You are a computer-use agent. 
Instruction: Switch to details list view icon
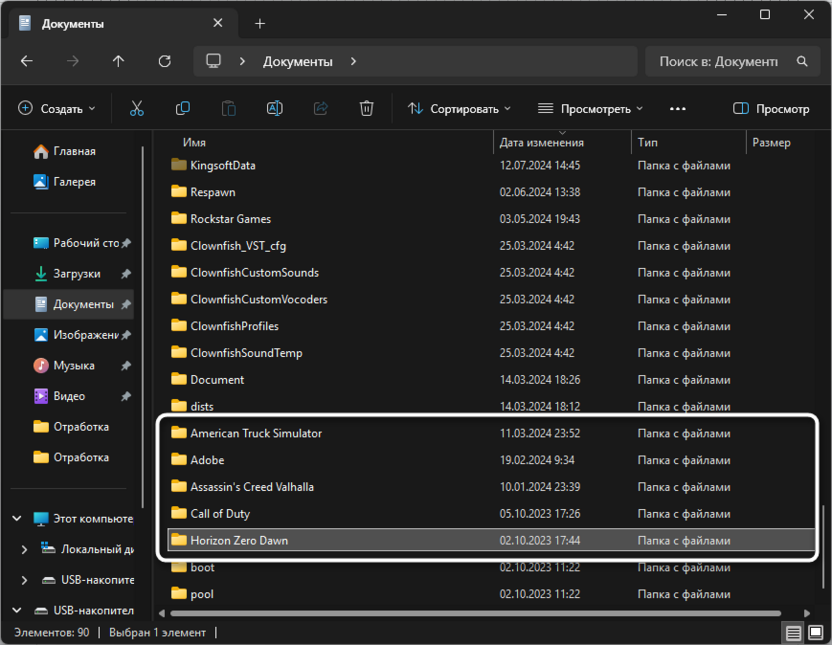[793, 633]
